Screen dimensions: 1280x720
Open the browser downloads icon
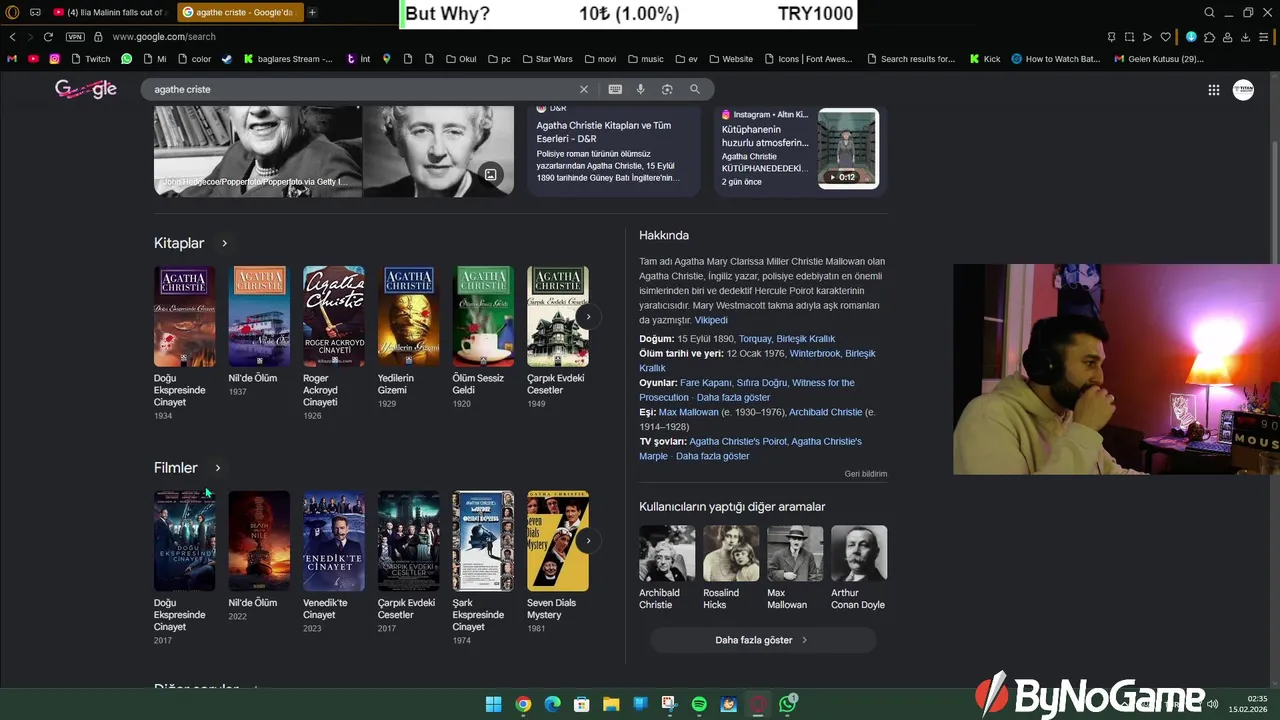tap(1246, 37)
